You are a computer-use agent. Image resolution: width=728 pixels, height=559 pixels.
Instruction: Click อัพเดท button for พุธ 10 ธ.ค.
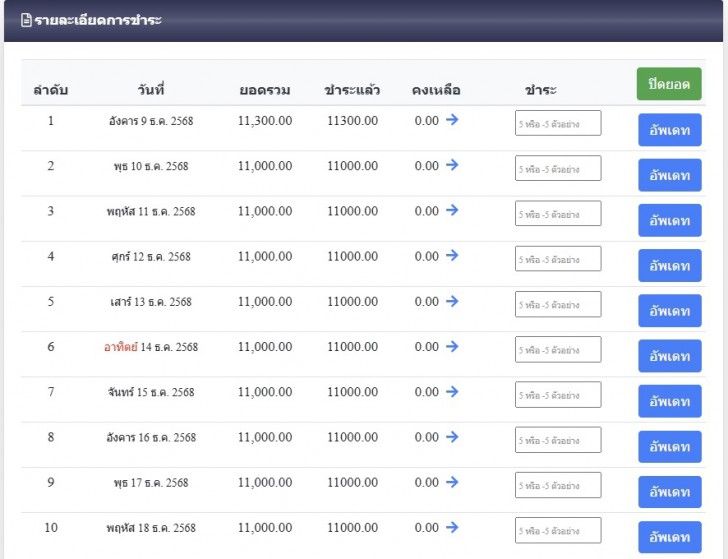670,175
